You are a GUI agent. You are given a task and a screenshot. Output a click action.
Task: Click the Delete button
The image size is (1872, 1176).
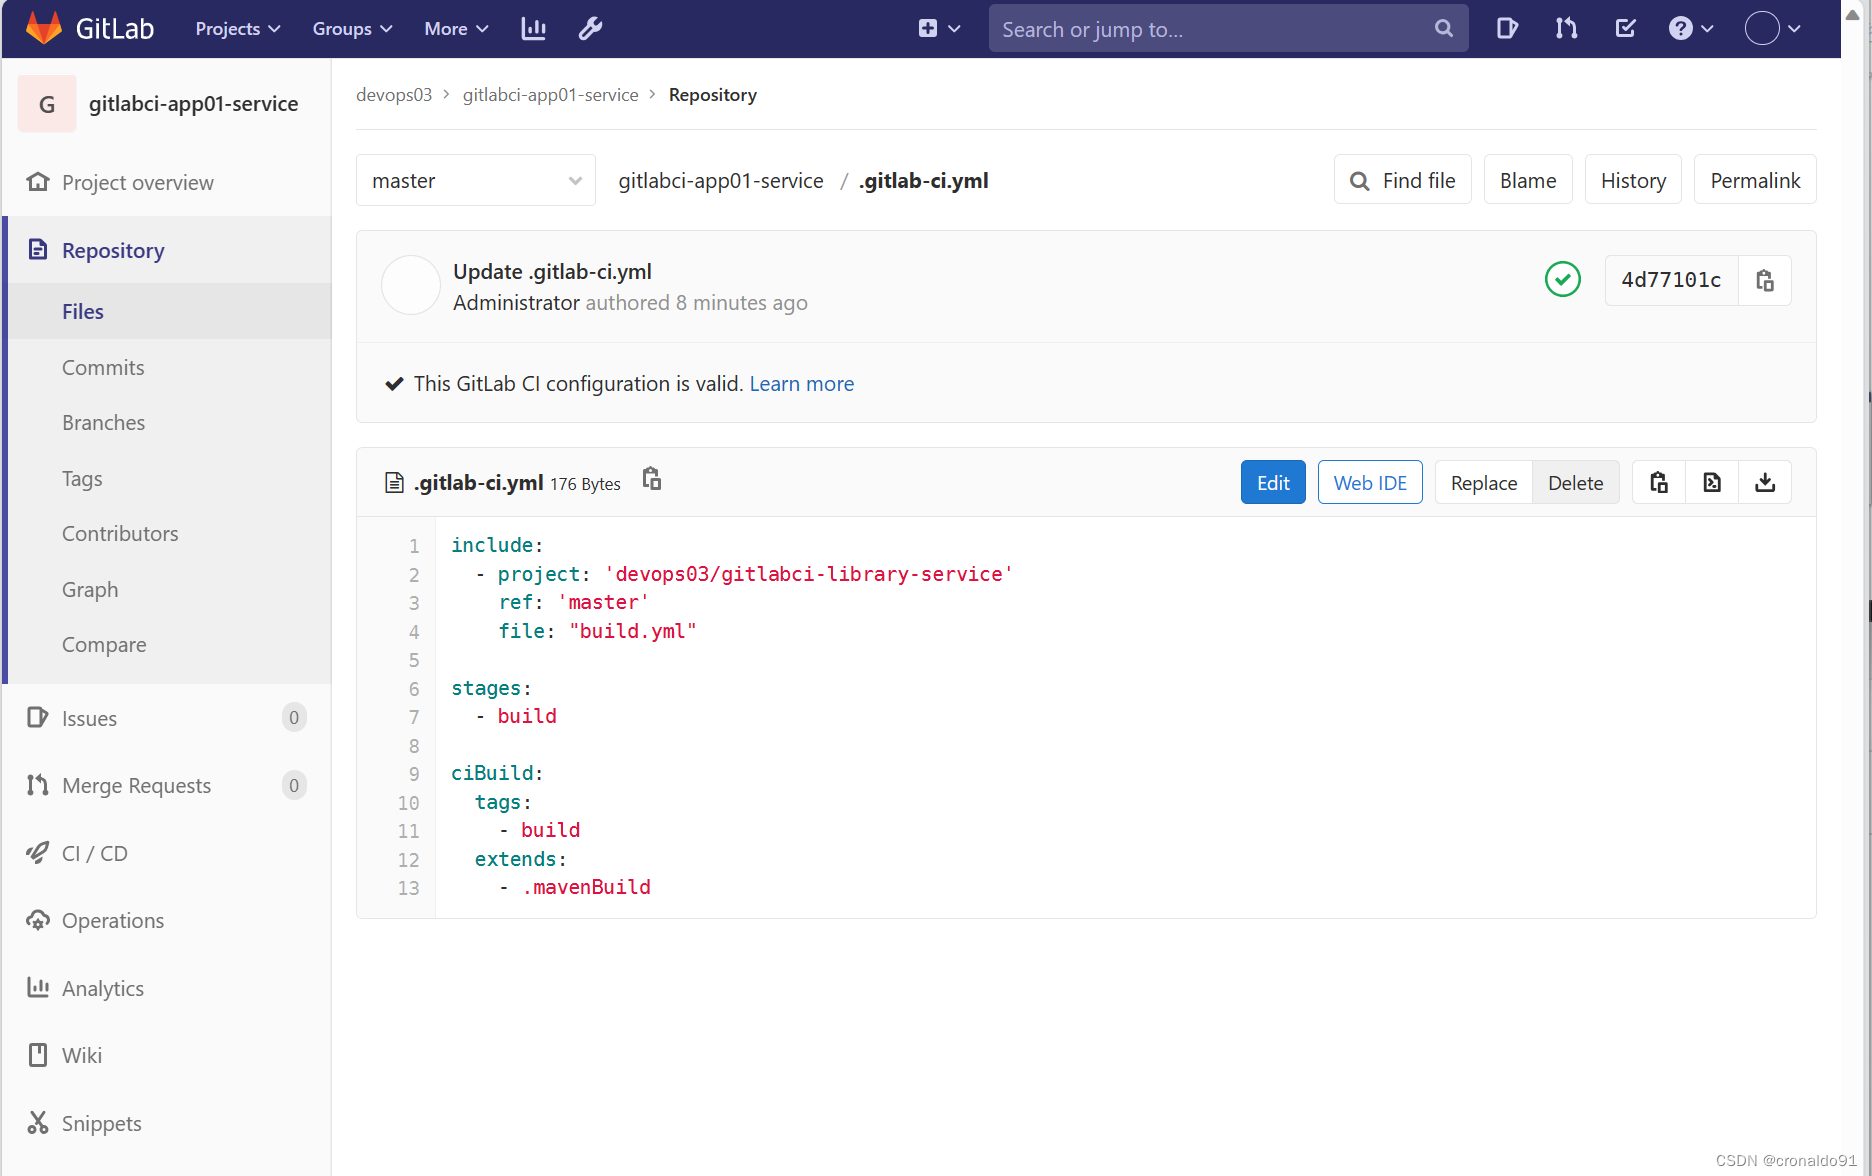pyautogui.click(x=1576, y=483)
